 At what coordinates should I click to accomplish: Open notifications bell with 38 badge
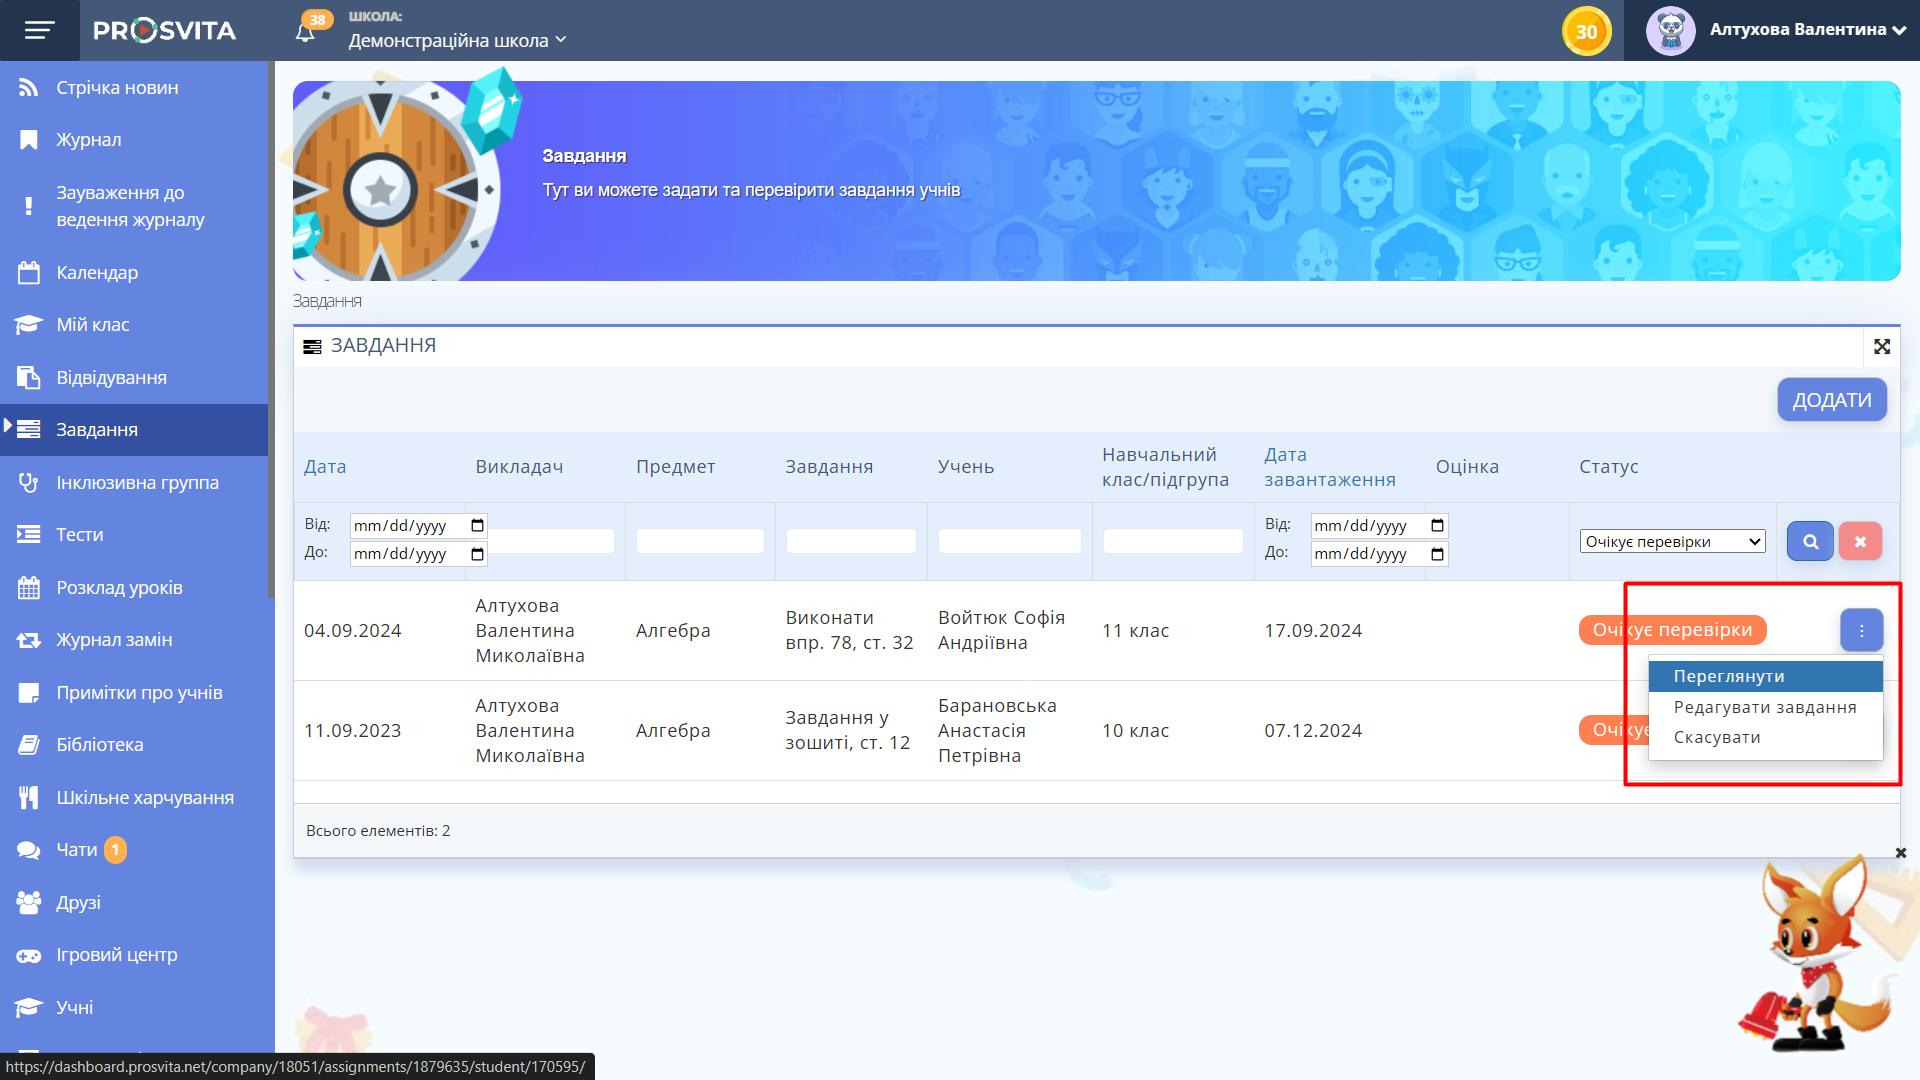point(306,32)
